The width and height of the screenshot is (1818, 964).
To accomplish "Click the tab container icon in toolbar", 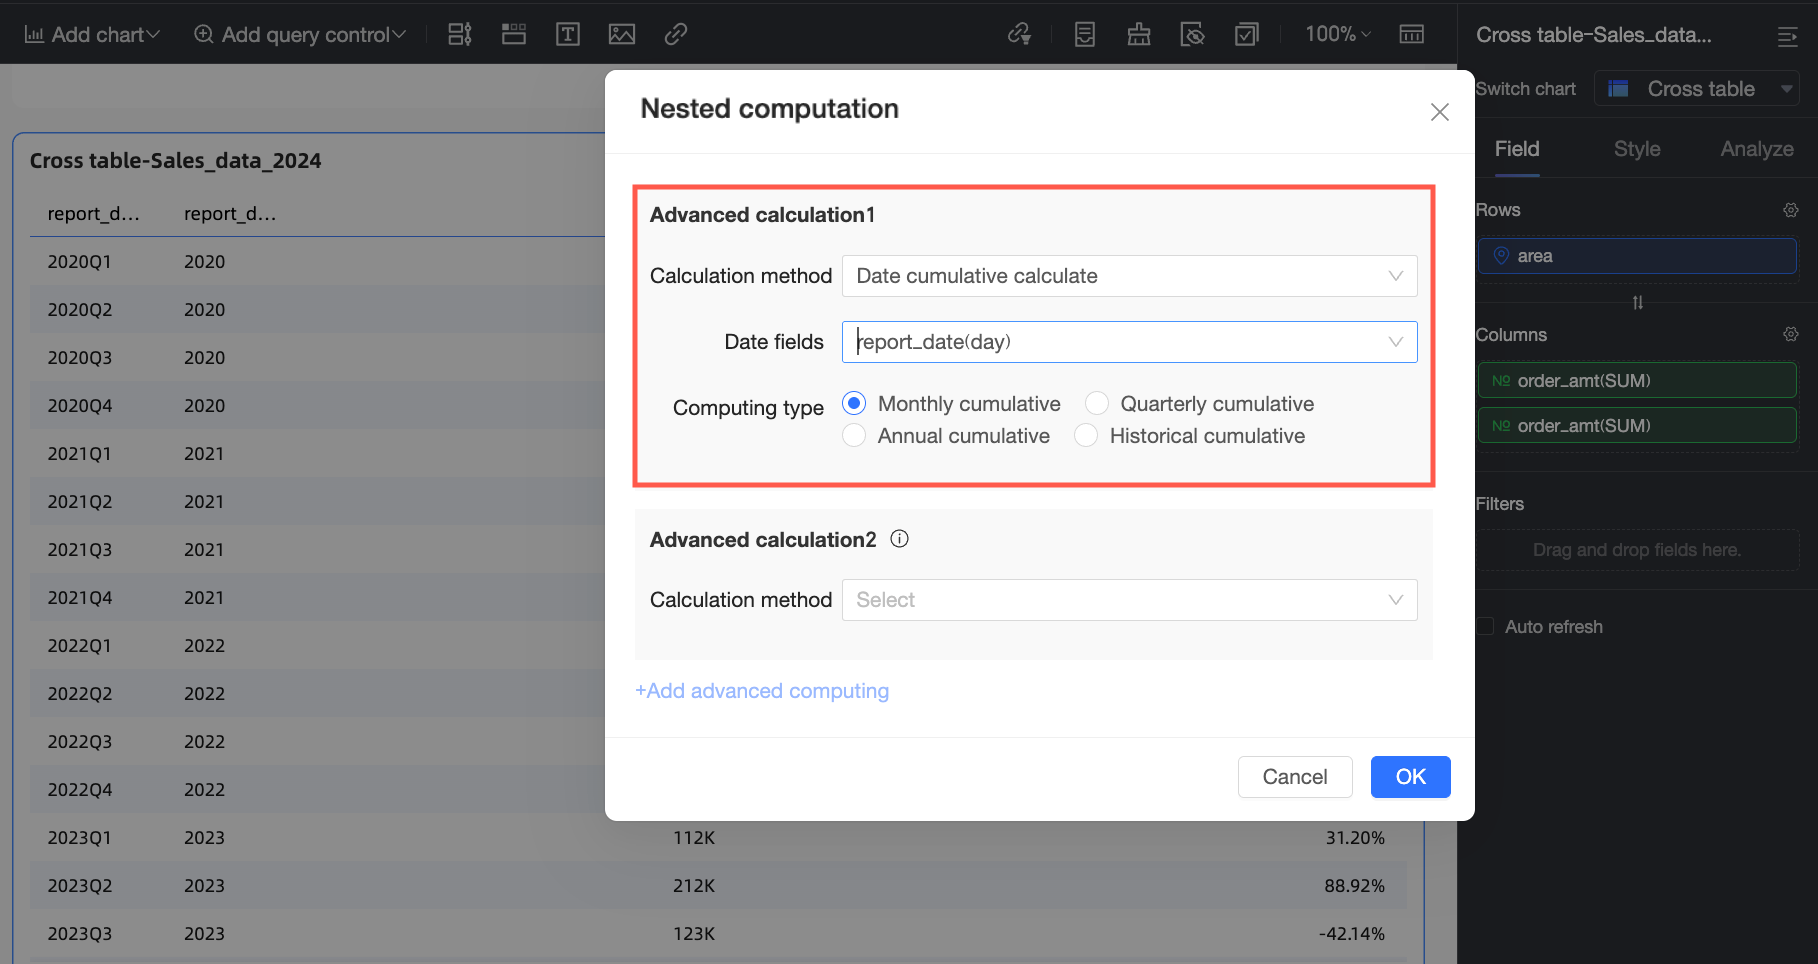I will [514, 34].
